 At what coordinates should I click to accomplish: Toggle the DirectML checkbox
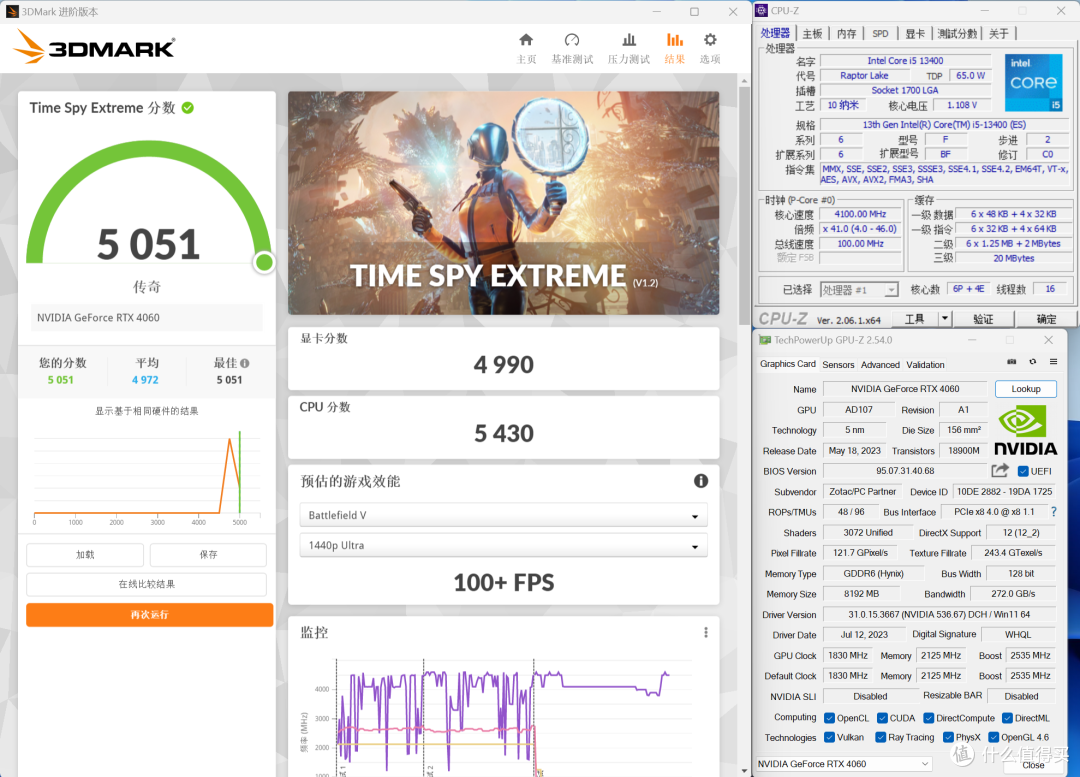[x=1007, y=718]
